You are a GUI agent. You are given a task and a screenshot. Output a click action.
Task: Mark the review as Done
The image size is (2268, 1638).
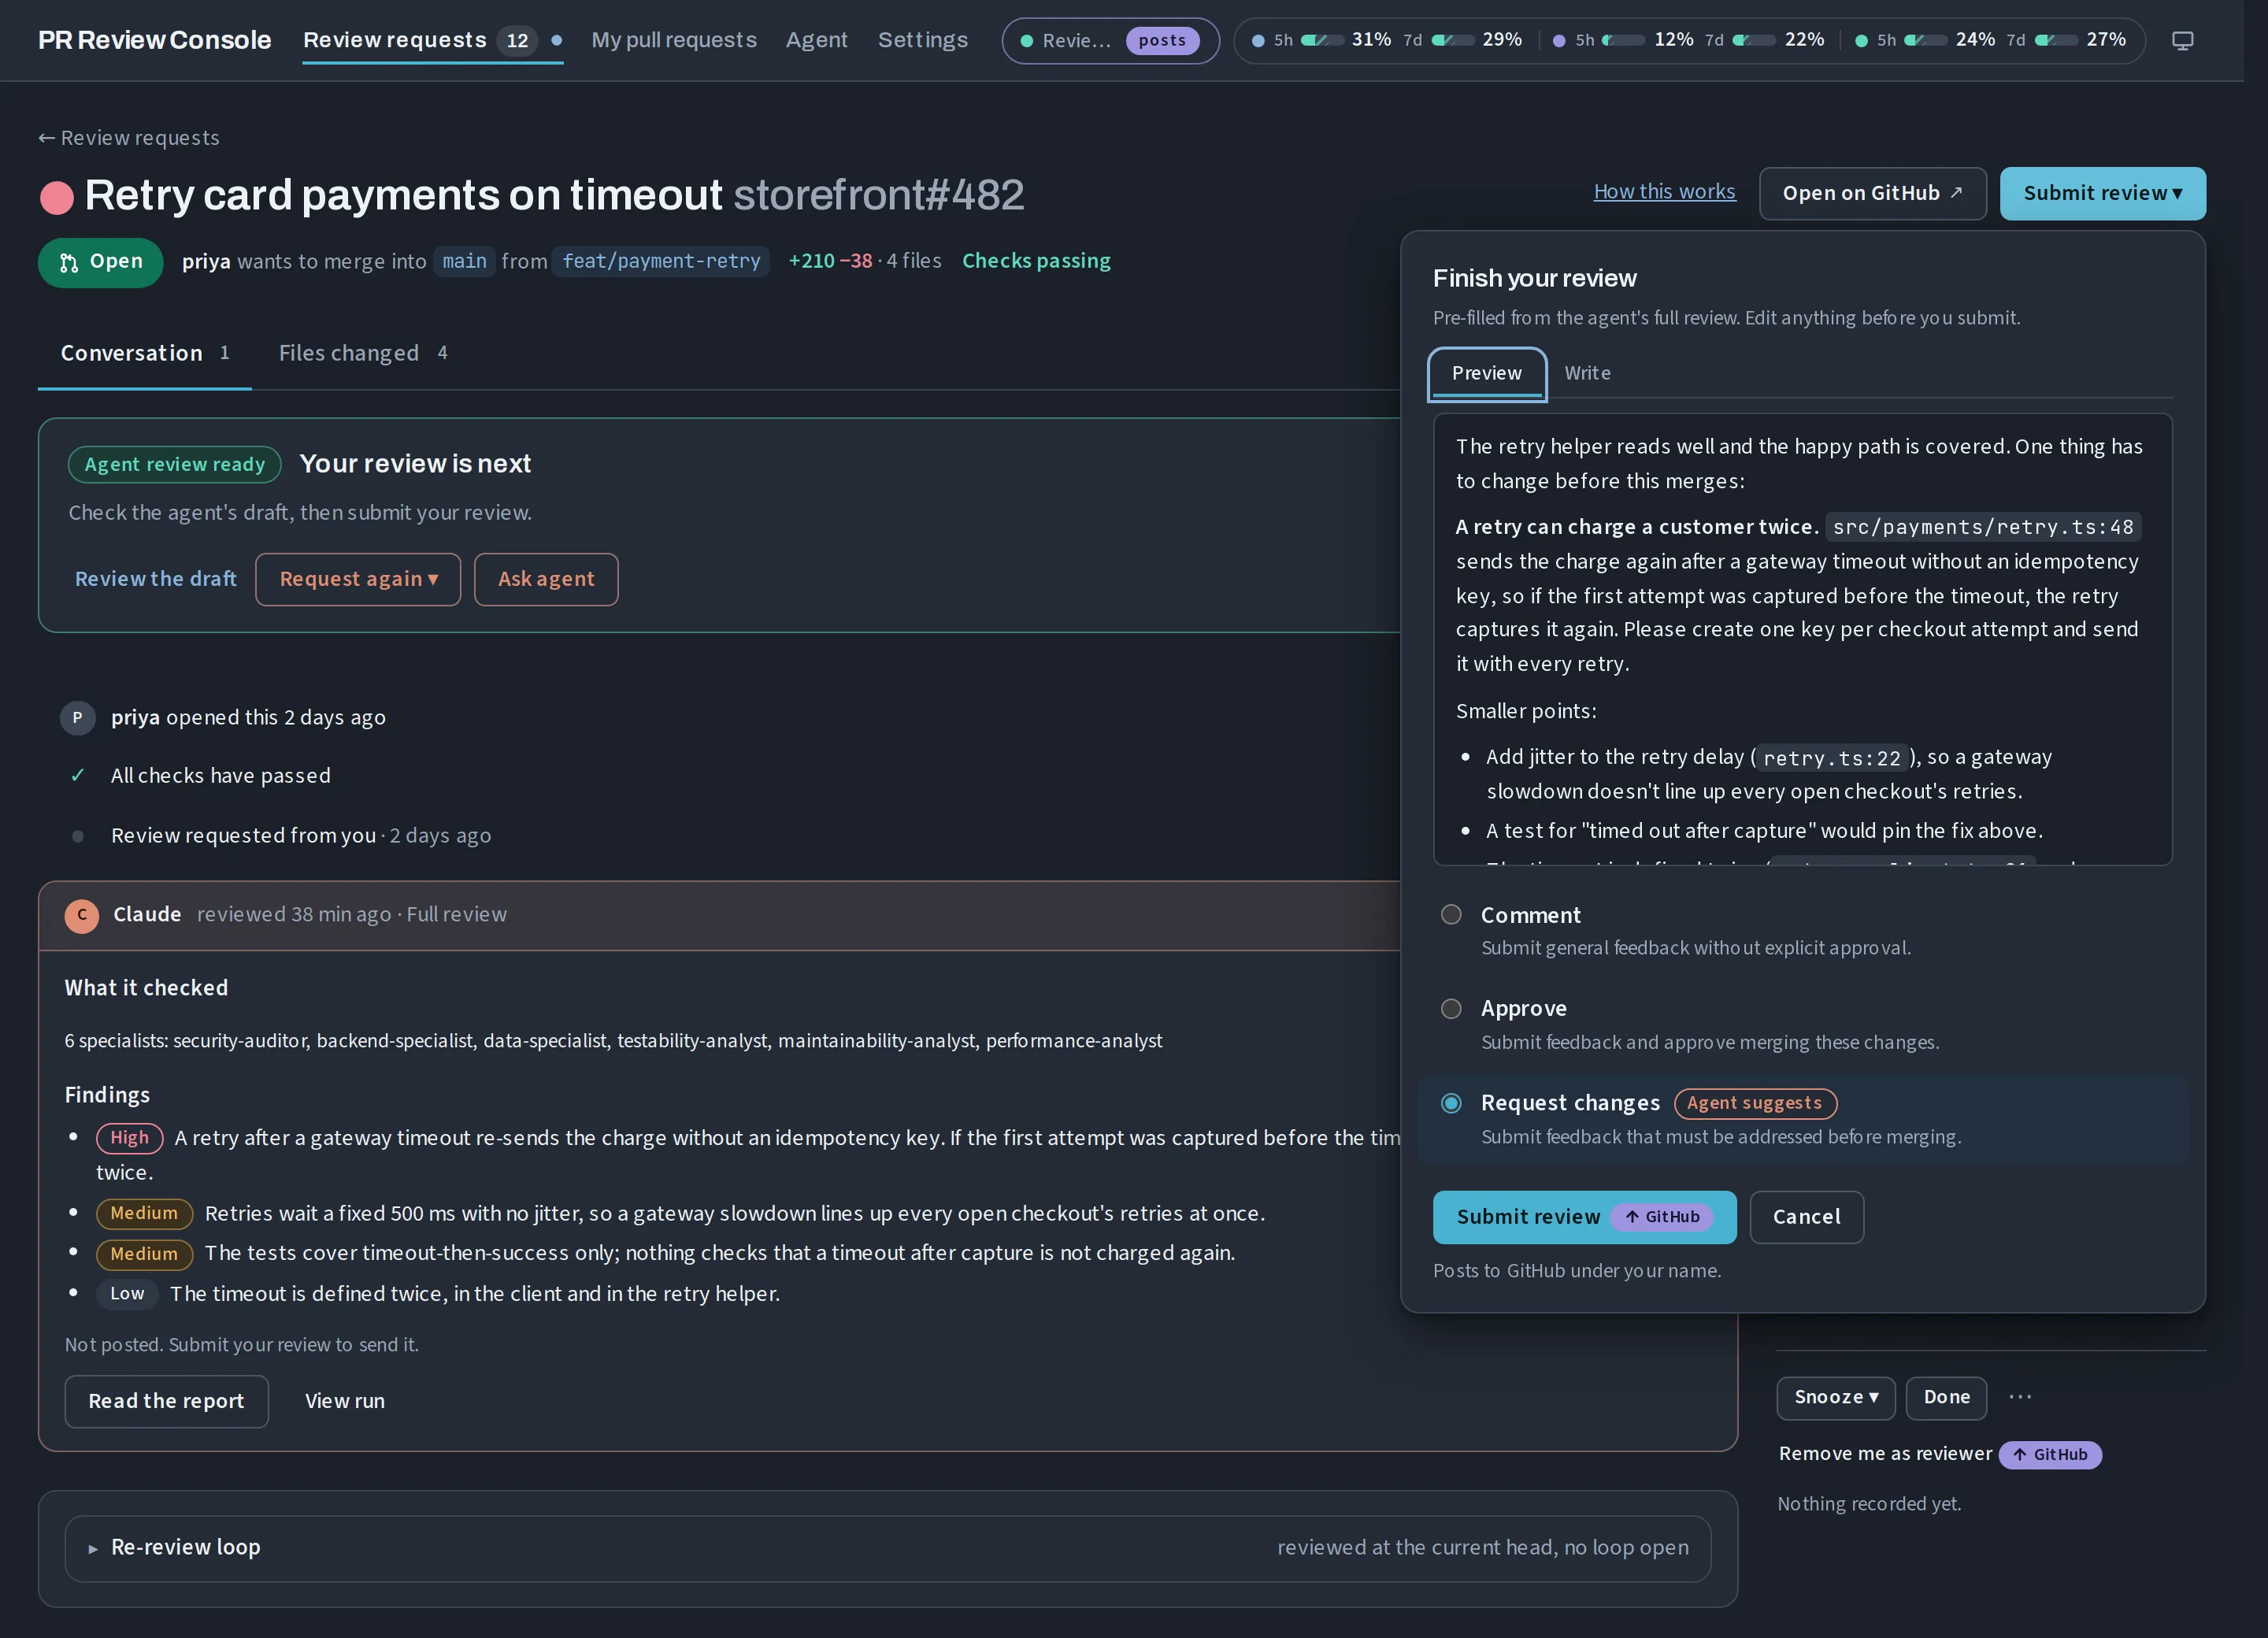tap(1946, 1398)
